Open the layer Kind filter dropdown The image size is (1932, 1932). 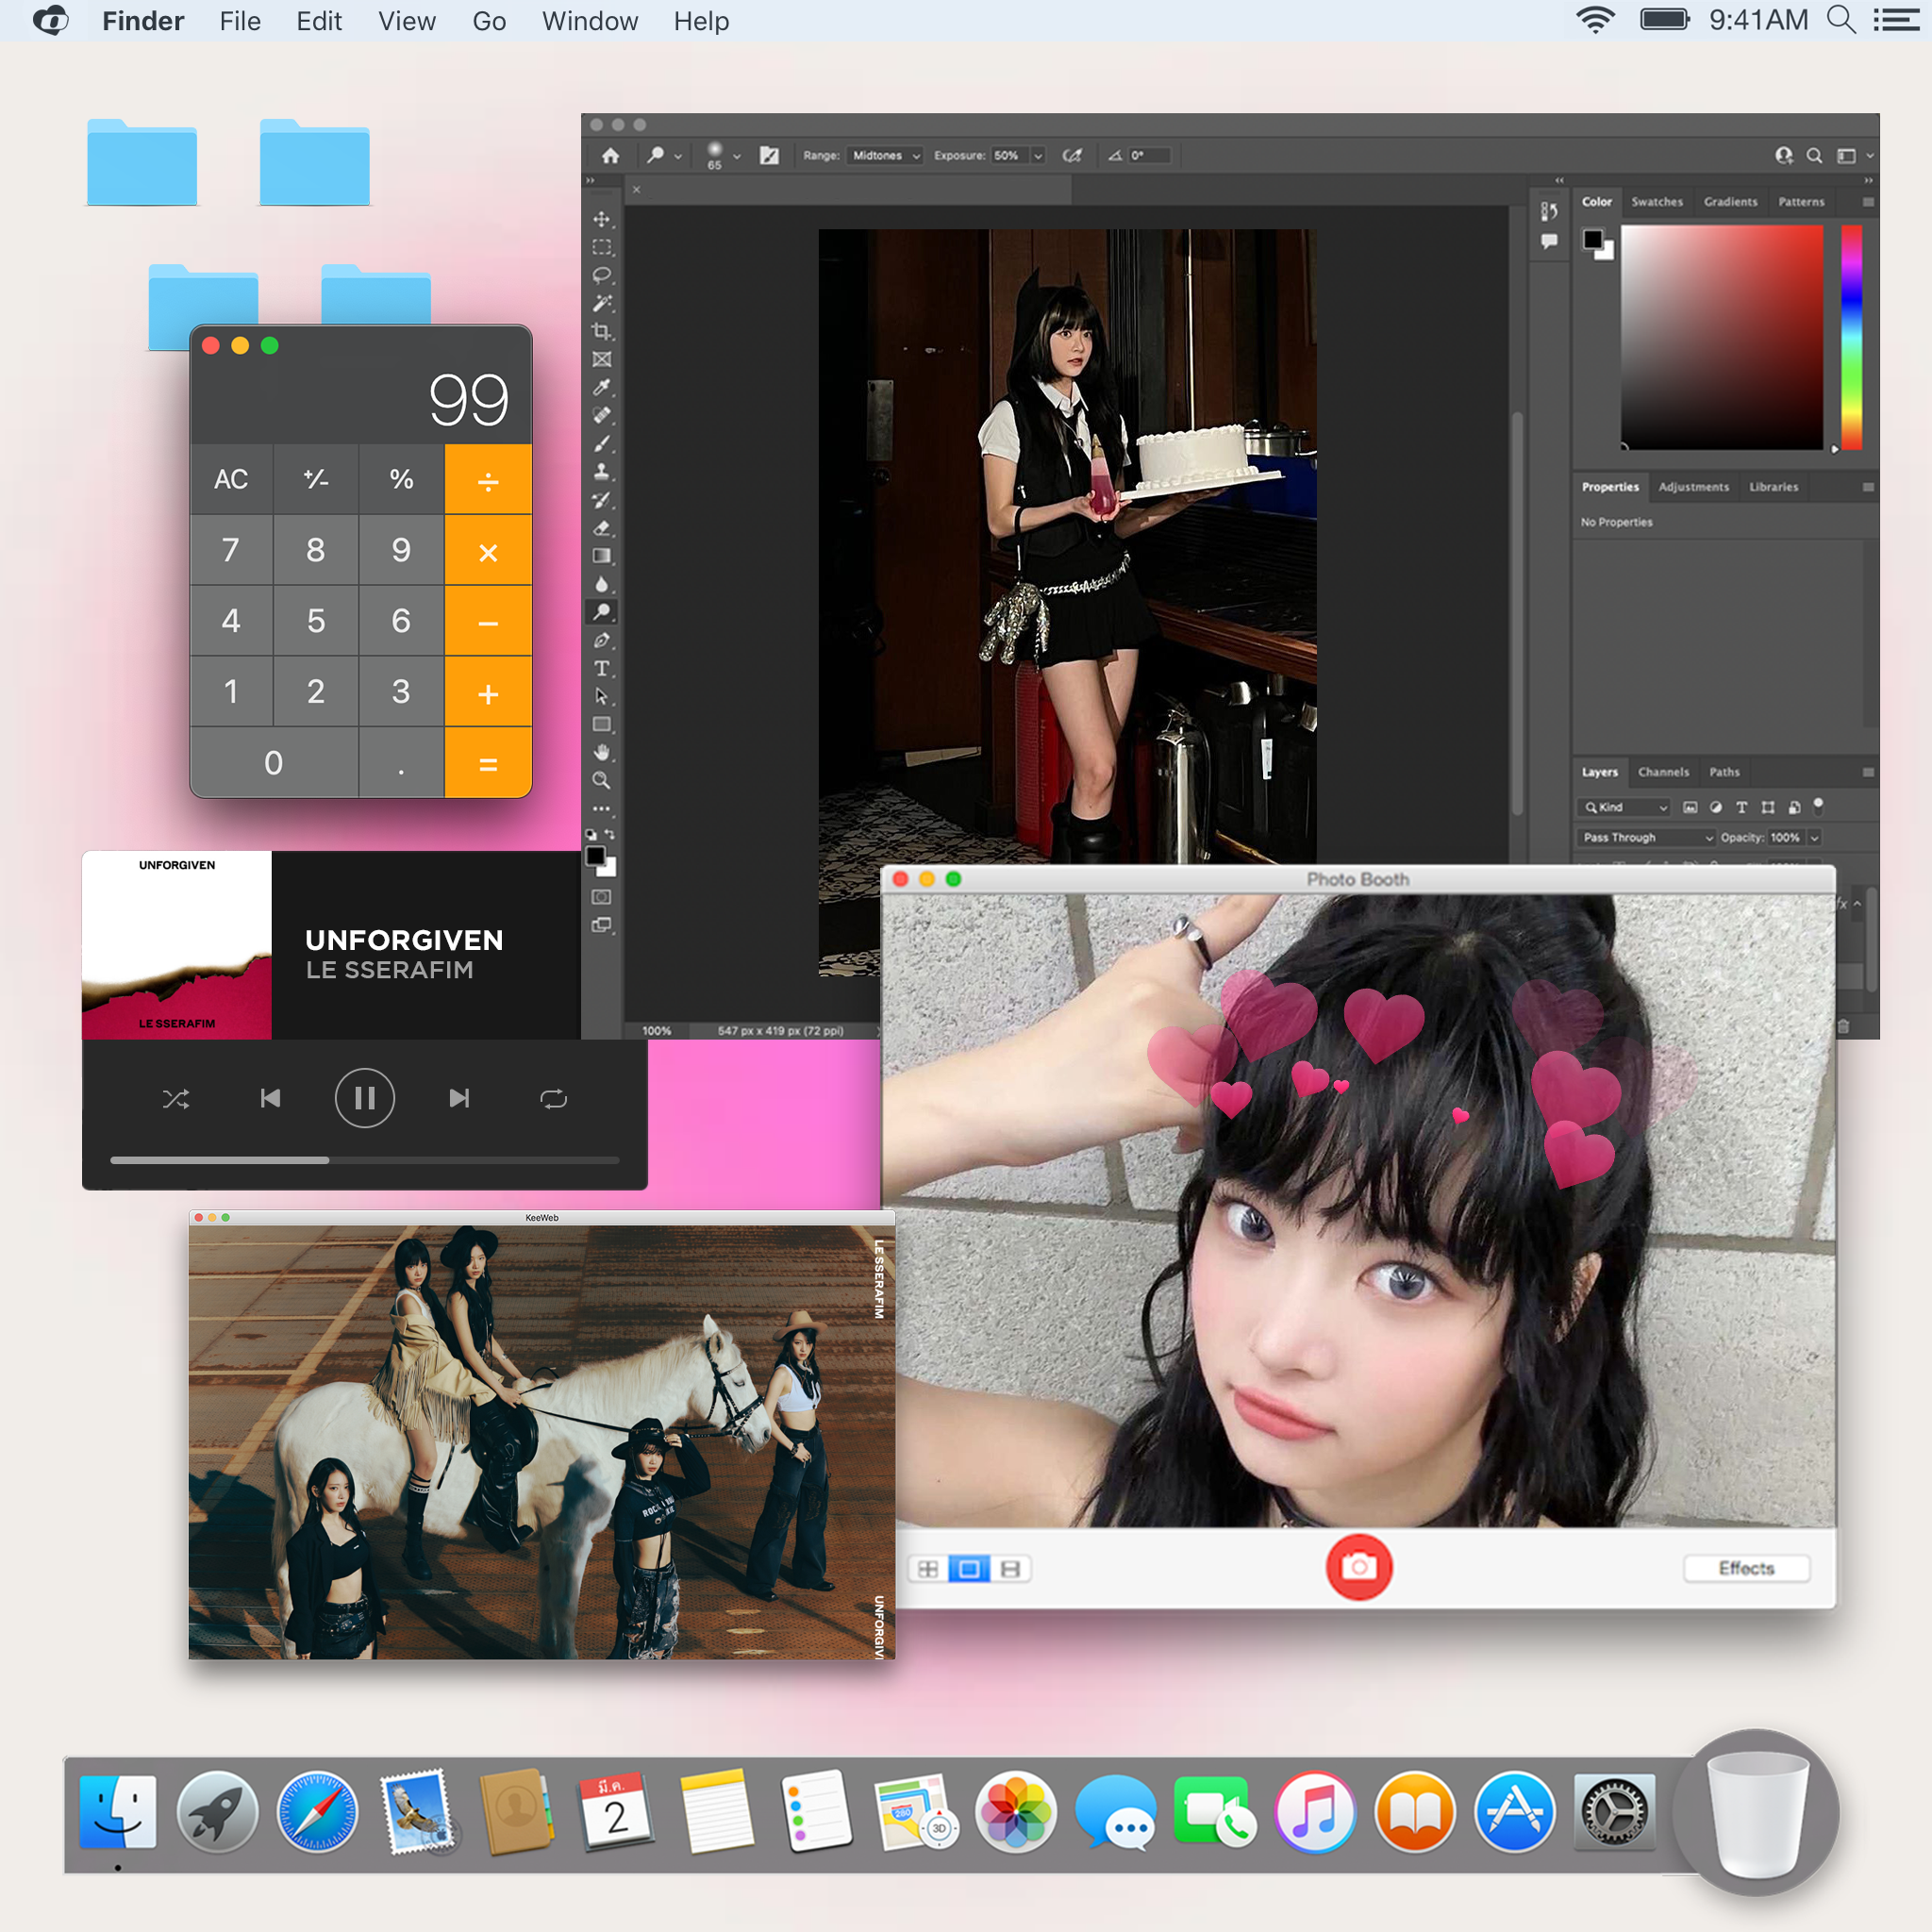(1626, 807)
